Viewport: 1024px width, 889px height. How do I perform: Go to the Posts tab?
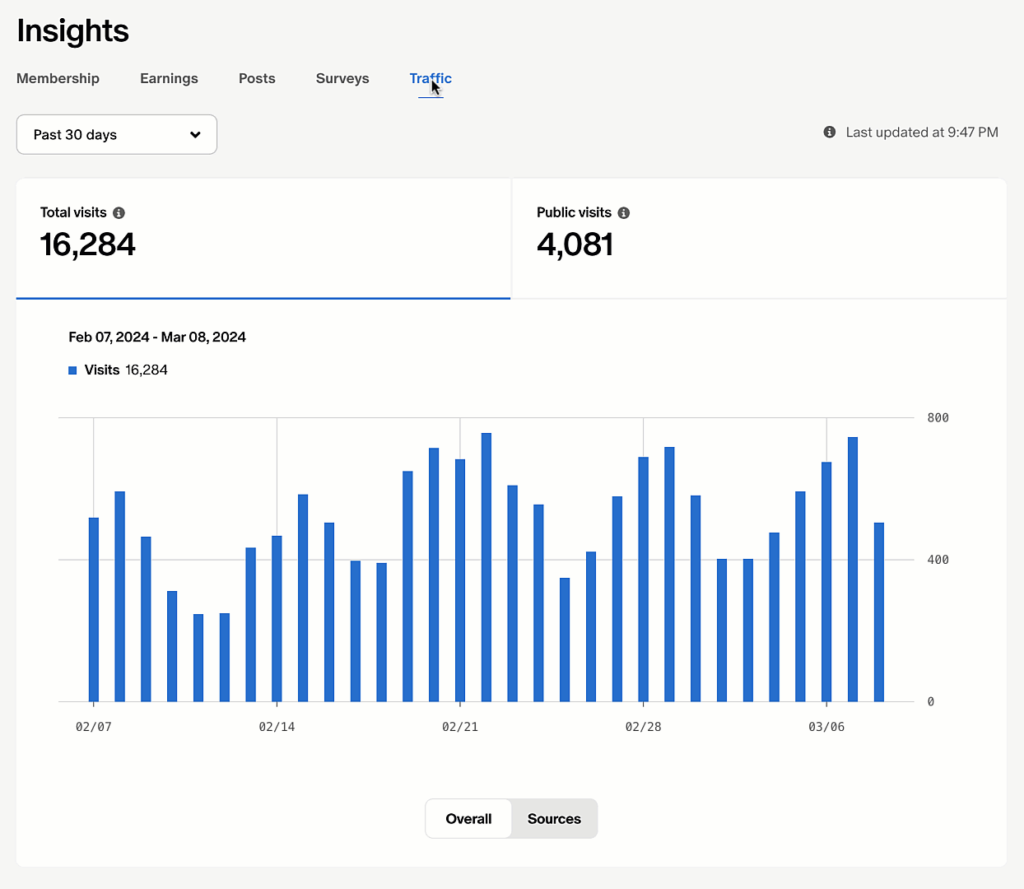click(257, 78)
